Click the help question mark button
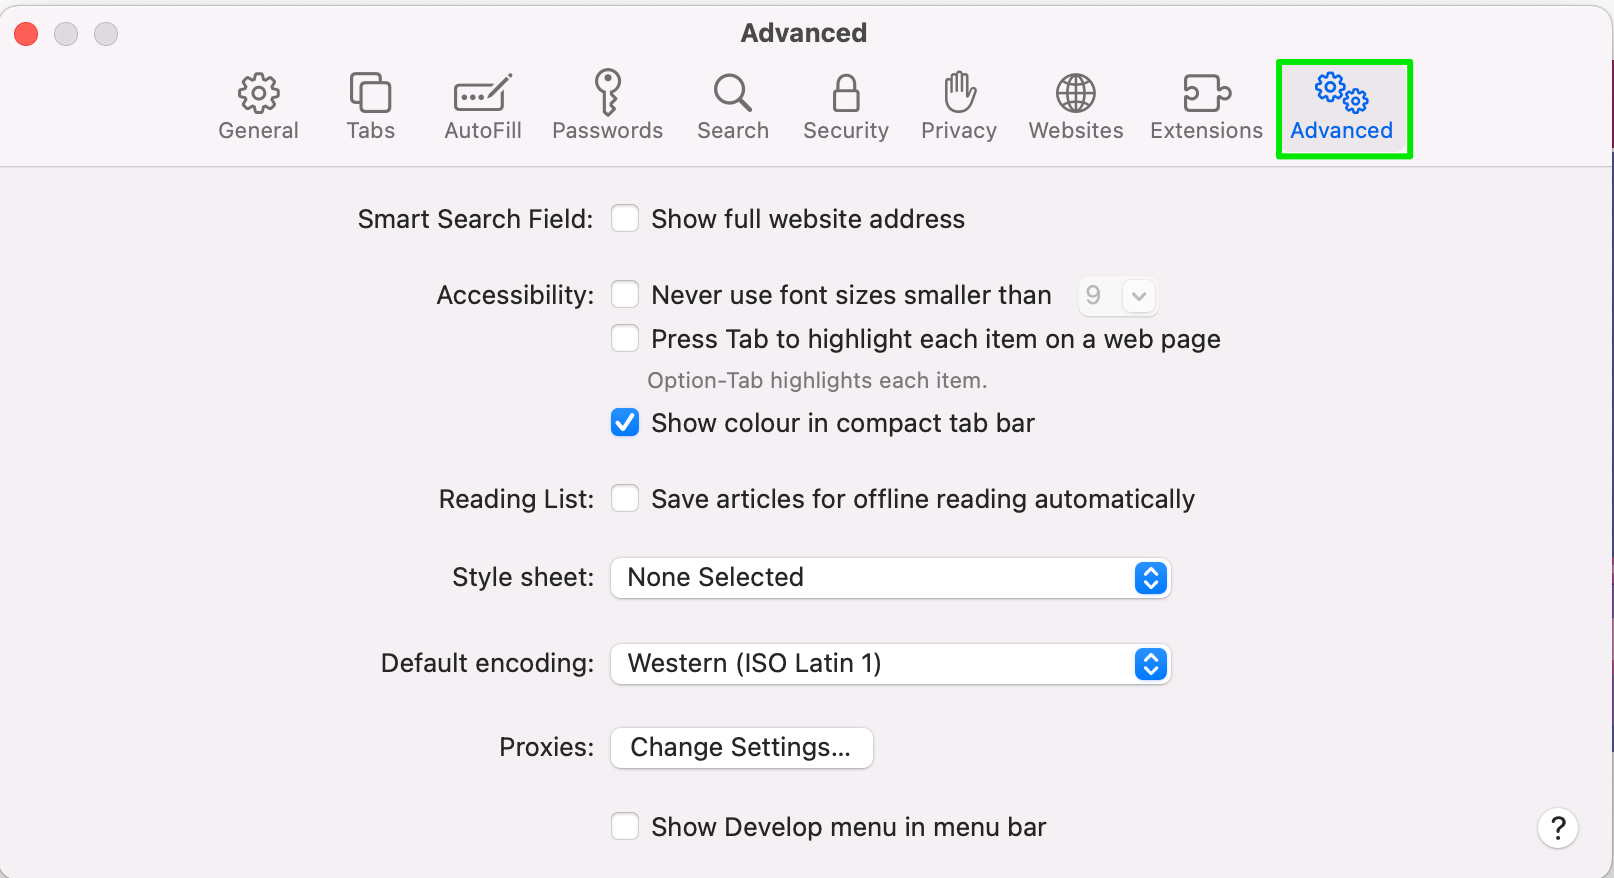The image size is (1614, 878). coord(1557,828)
